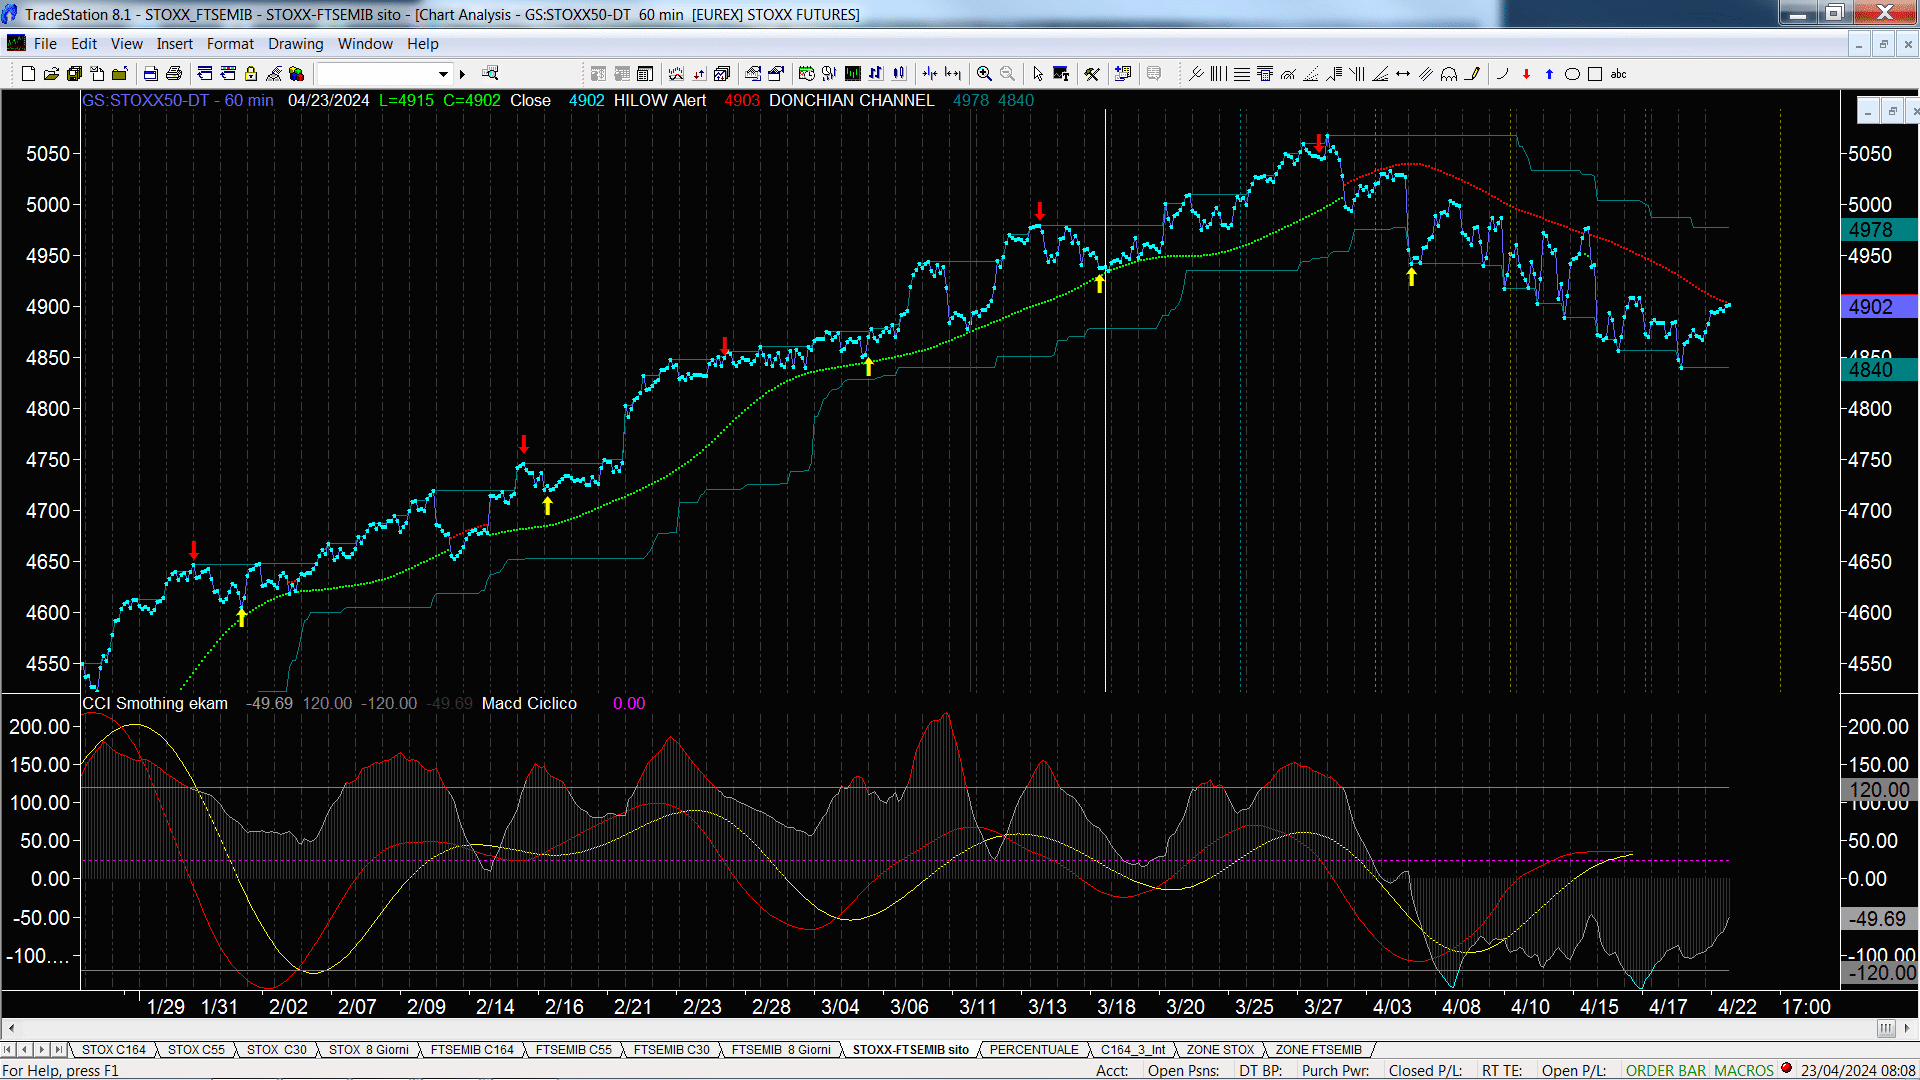The width and height of the screenshot is (1920, 1080).
Task: Switch to the STOX C55 tab
Action: point(196,1050)
